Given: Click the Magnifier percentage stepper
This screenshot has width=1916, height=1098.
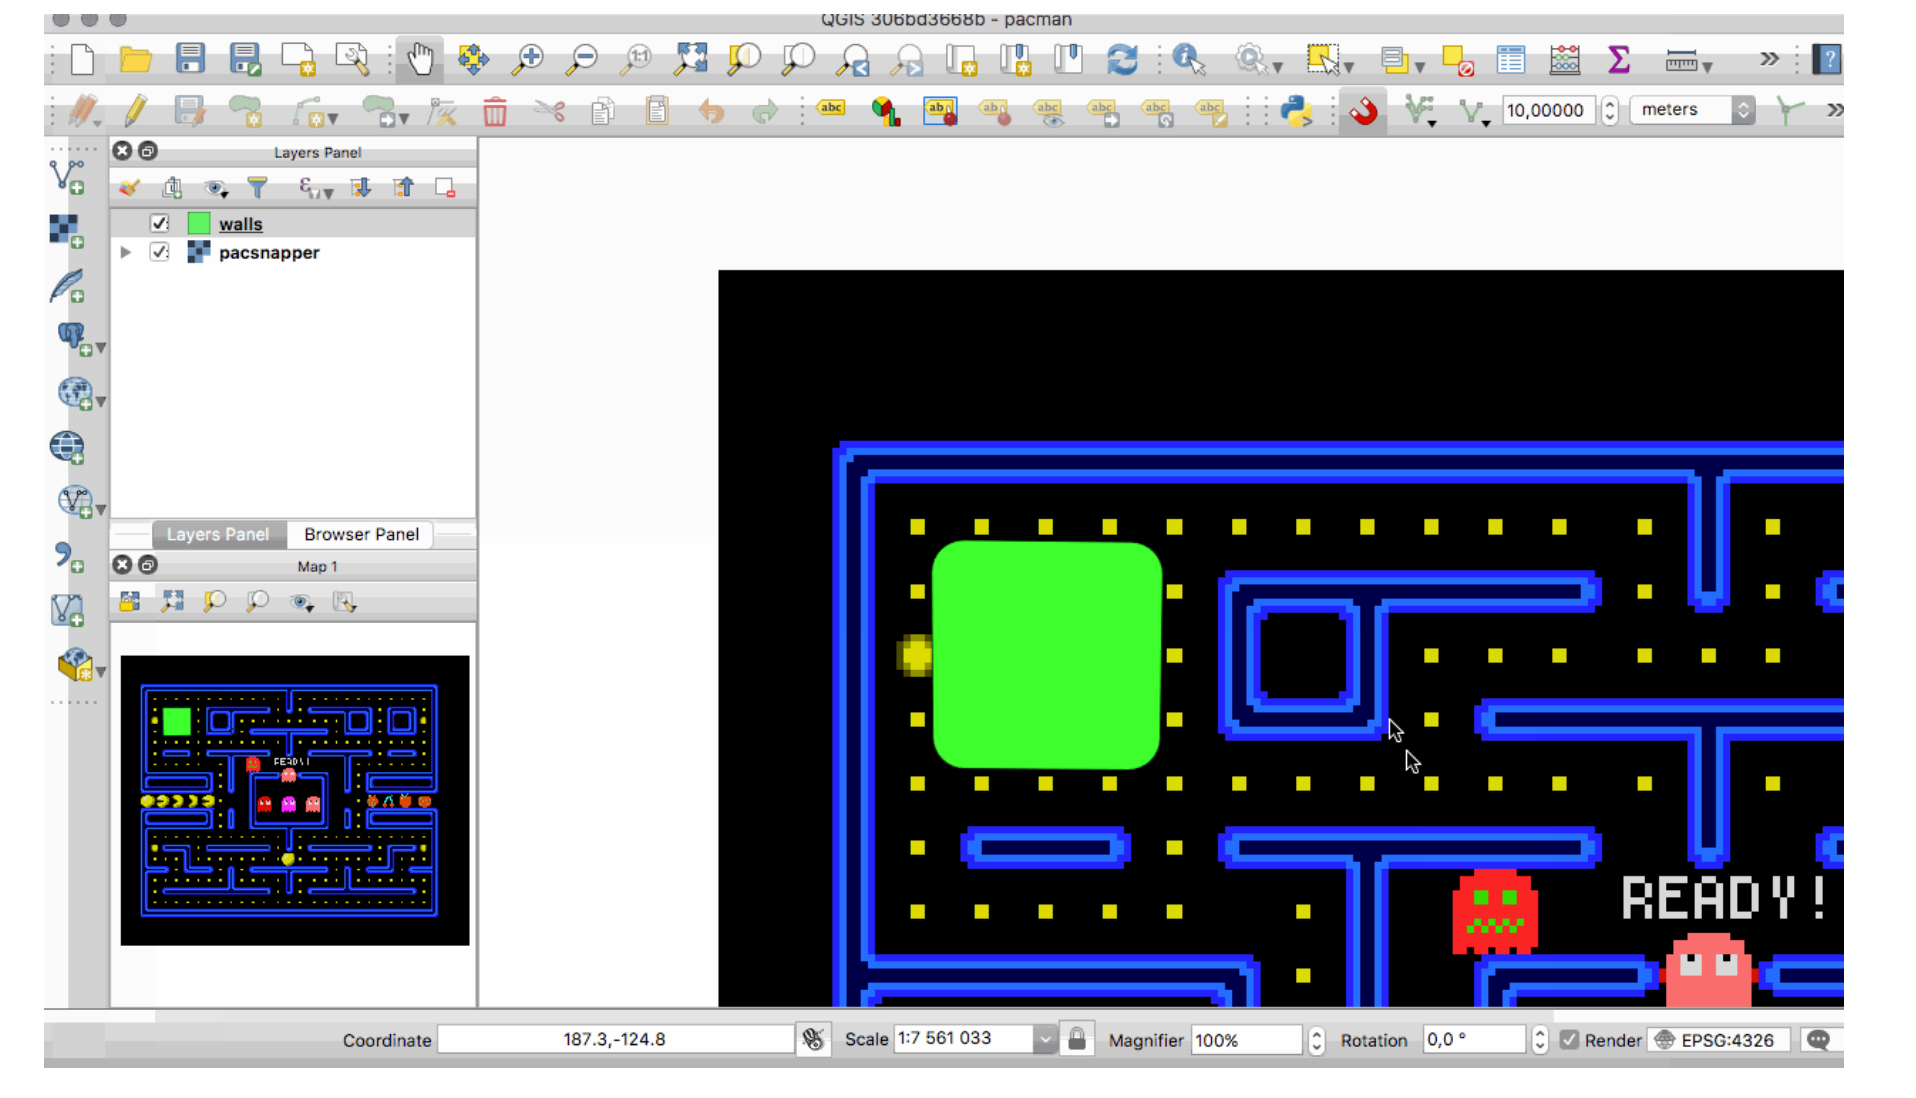Looking at the screenshot, I should pos(1317,1040).
